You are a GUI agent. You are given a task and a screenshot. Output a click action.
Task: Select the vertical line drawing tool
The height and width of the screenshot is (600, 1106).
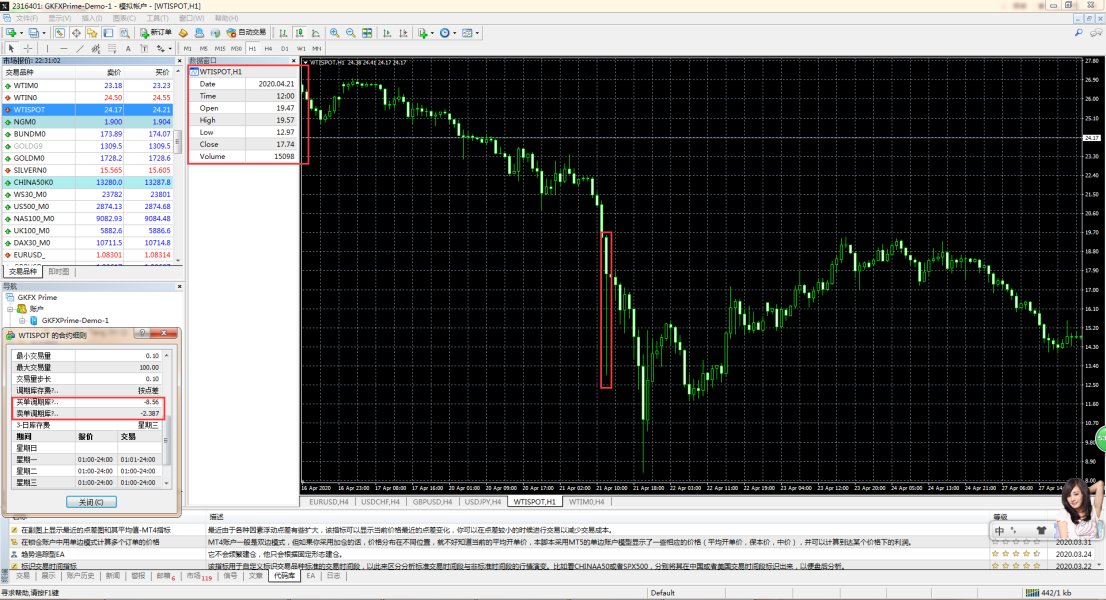[47, 48]
